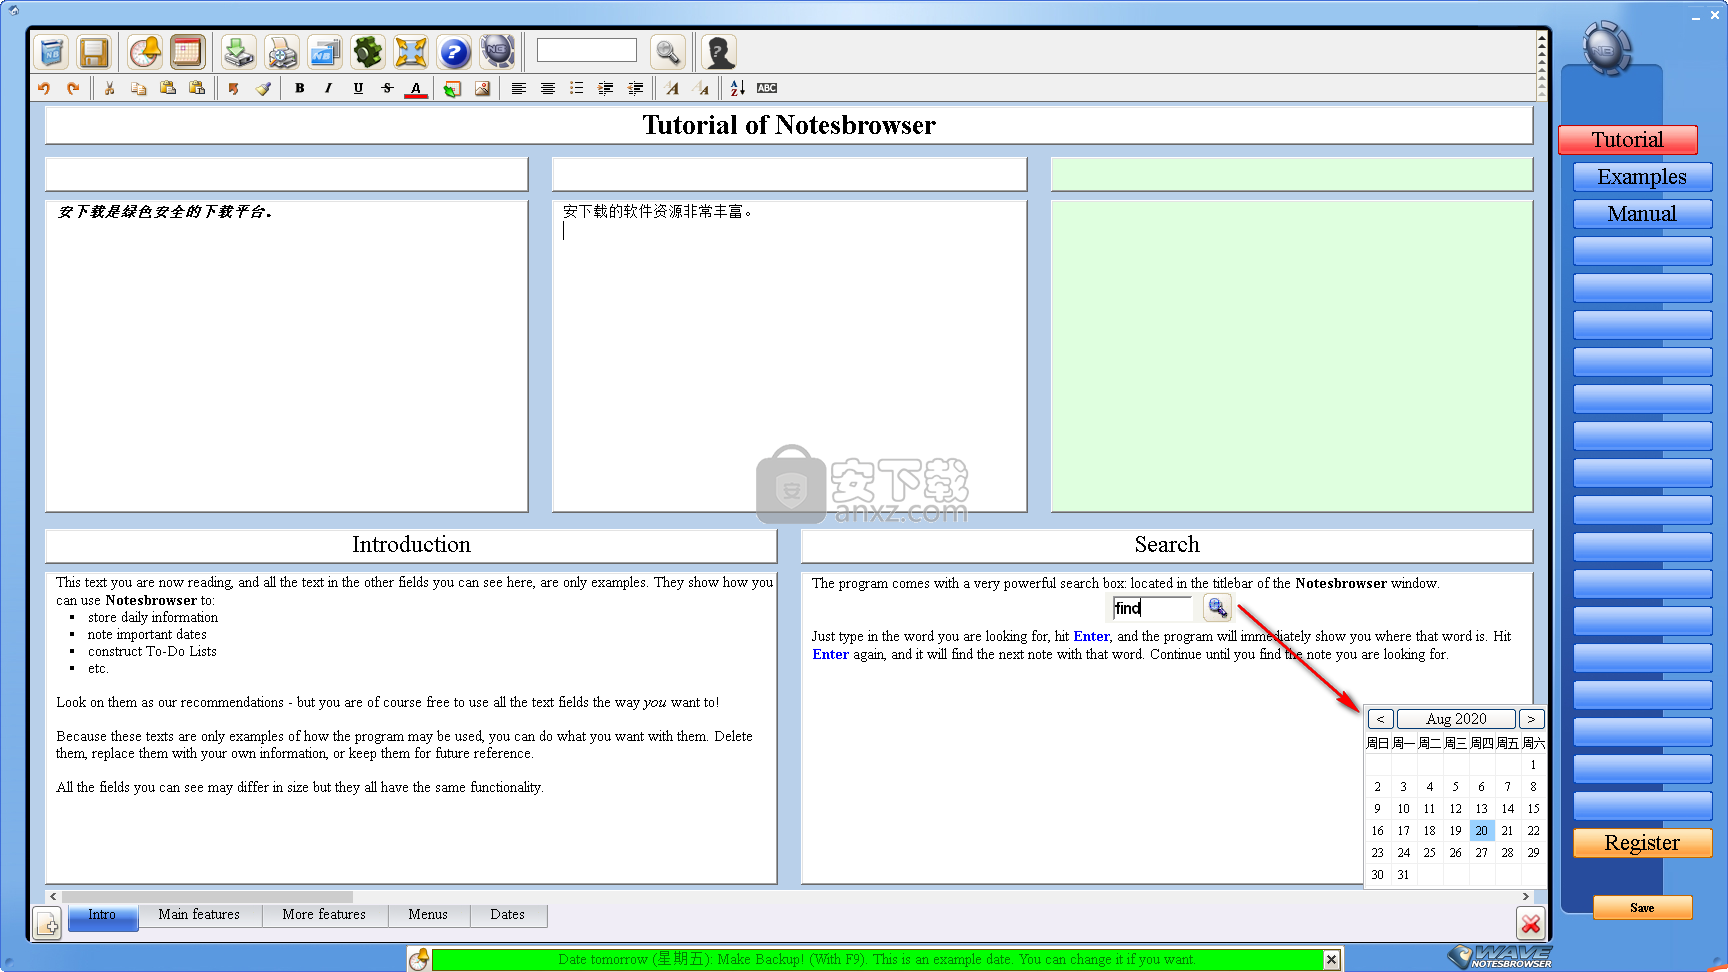Click the NB globe logo above sidebar
1728x972 pixels.
pos(1607,49)
